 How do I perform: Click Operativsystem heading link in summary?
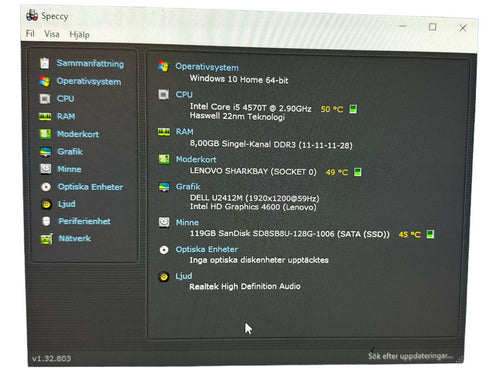pos(207,67)
